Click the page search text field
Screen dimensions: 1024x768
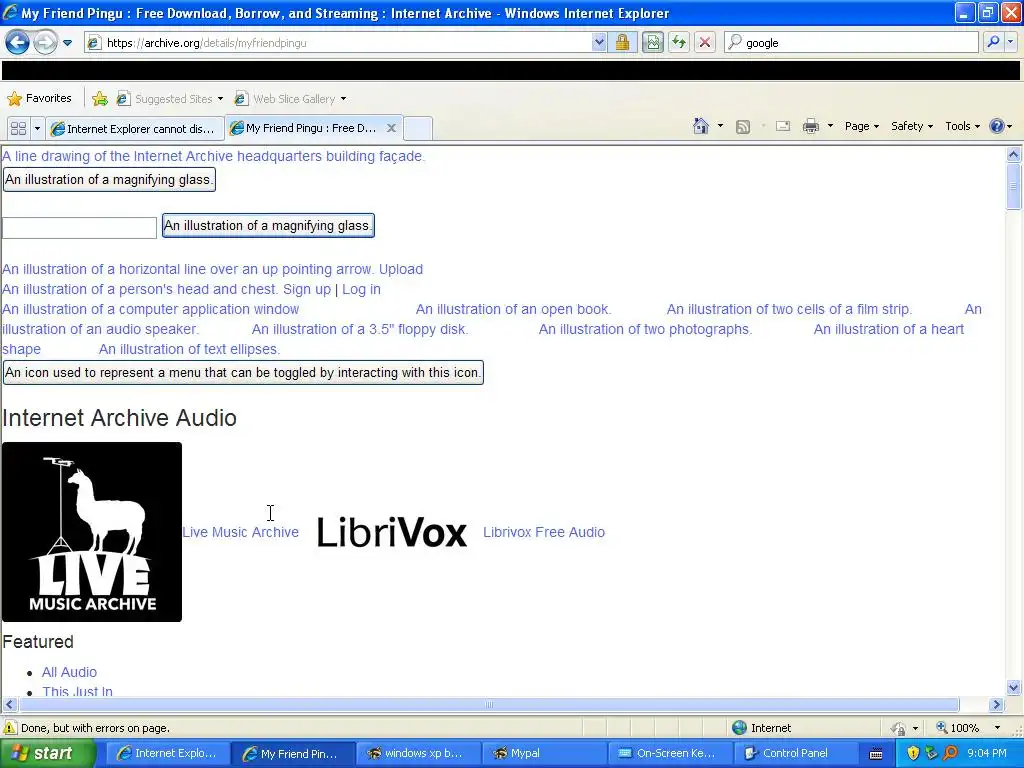point(79,228)
